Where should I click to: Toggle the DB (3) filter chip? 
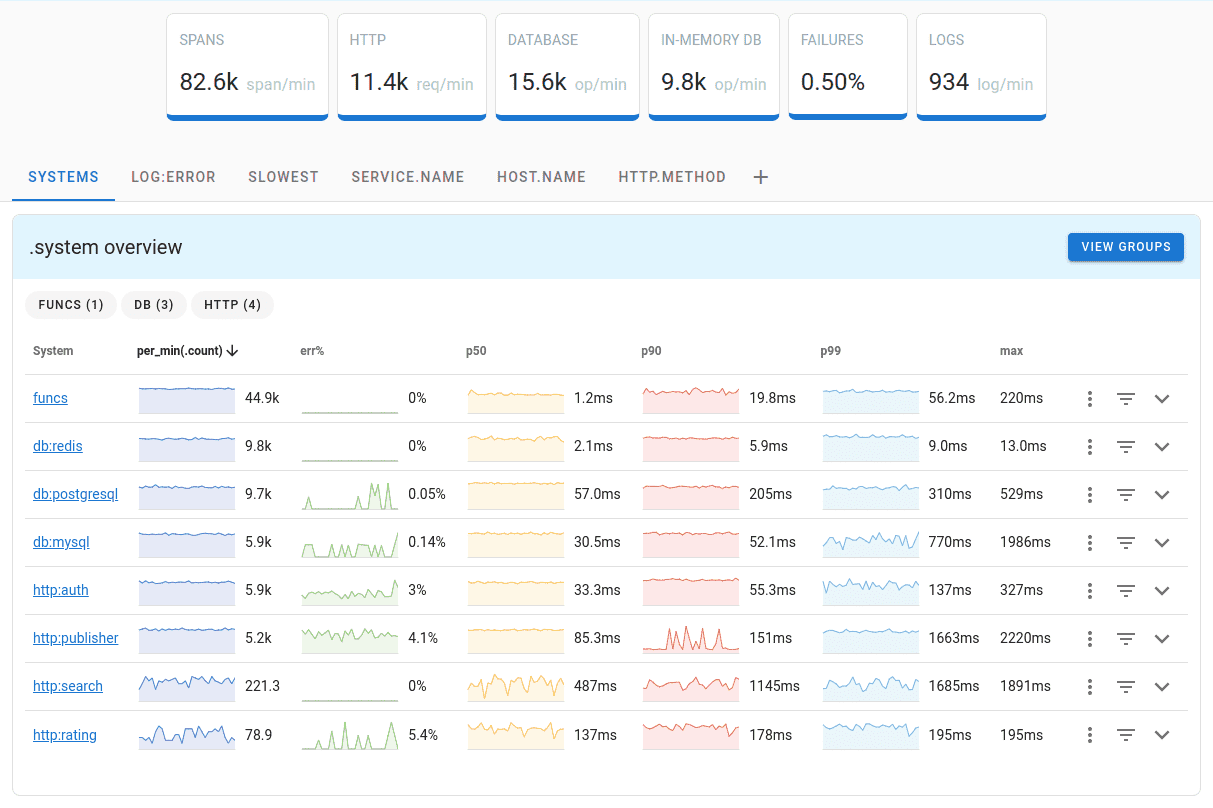[153, 305]
